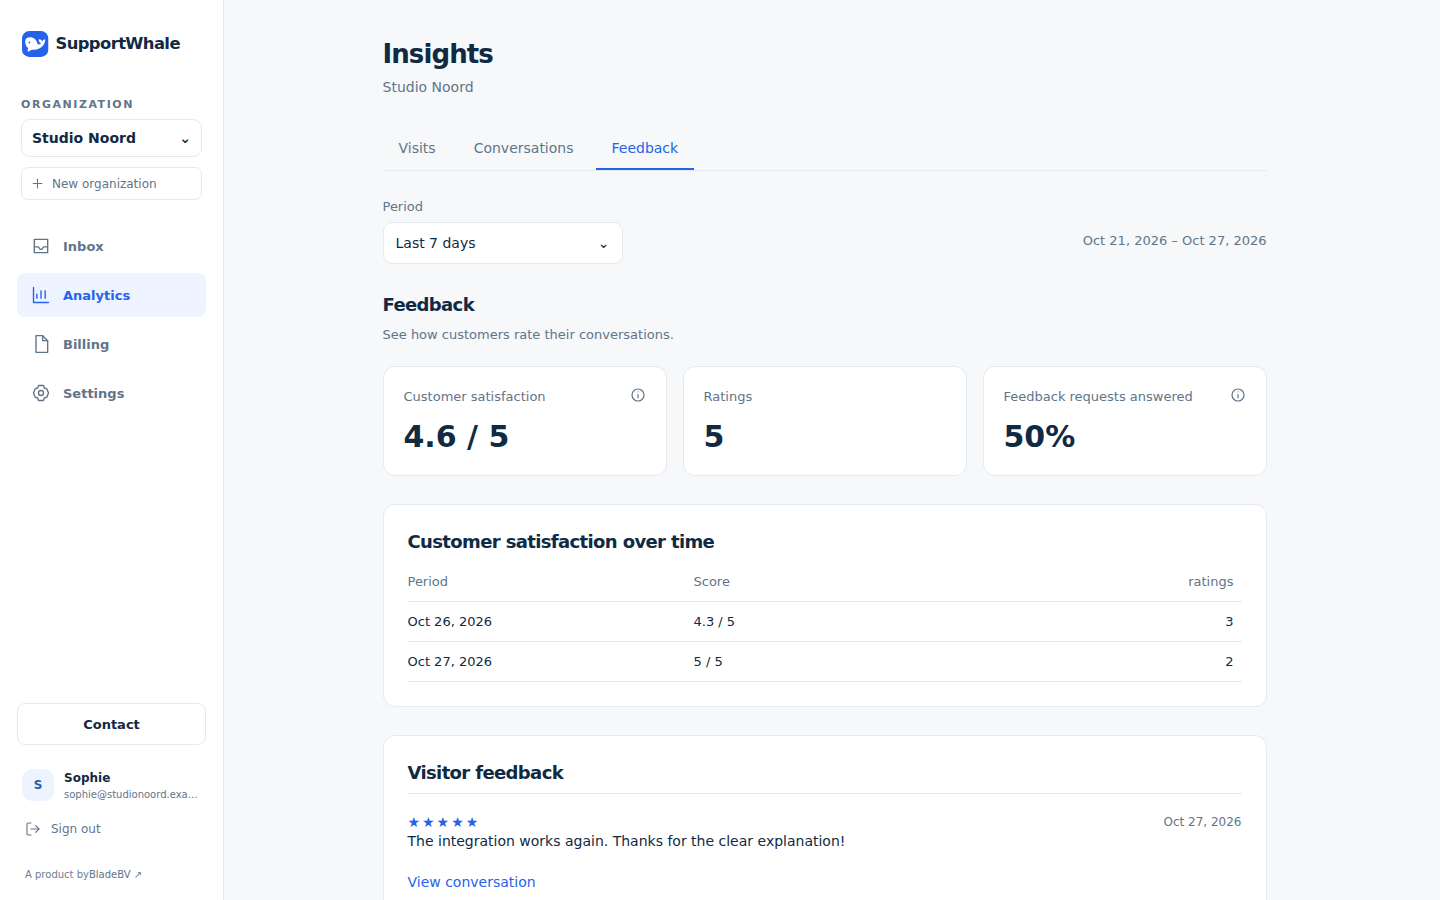Click the Billing document icon

[x=41, y=344]
